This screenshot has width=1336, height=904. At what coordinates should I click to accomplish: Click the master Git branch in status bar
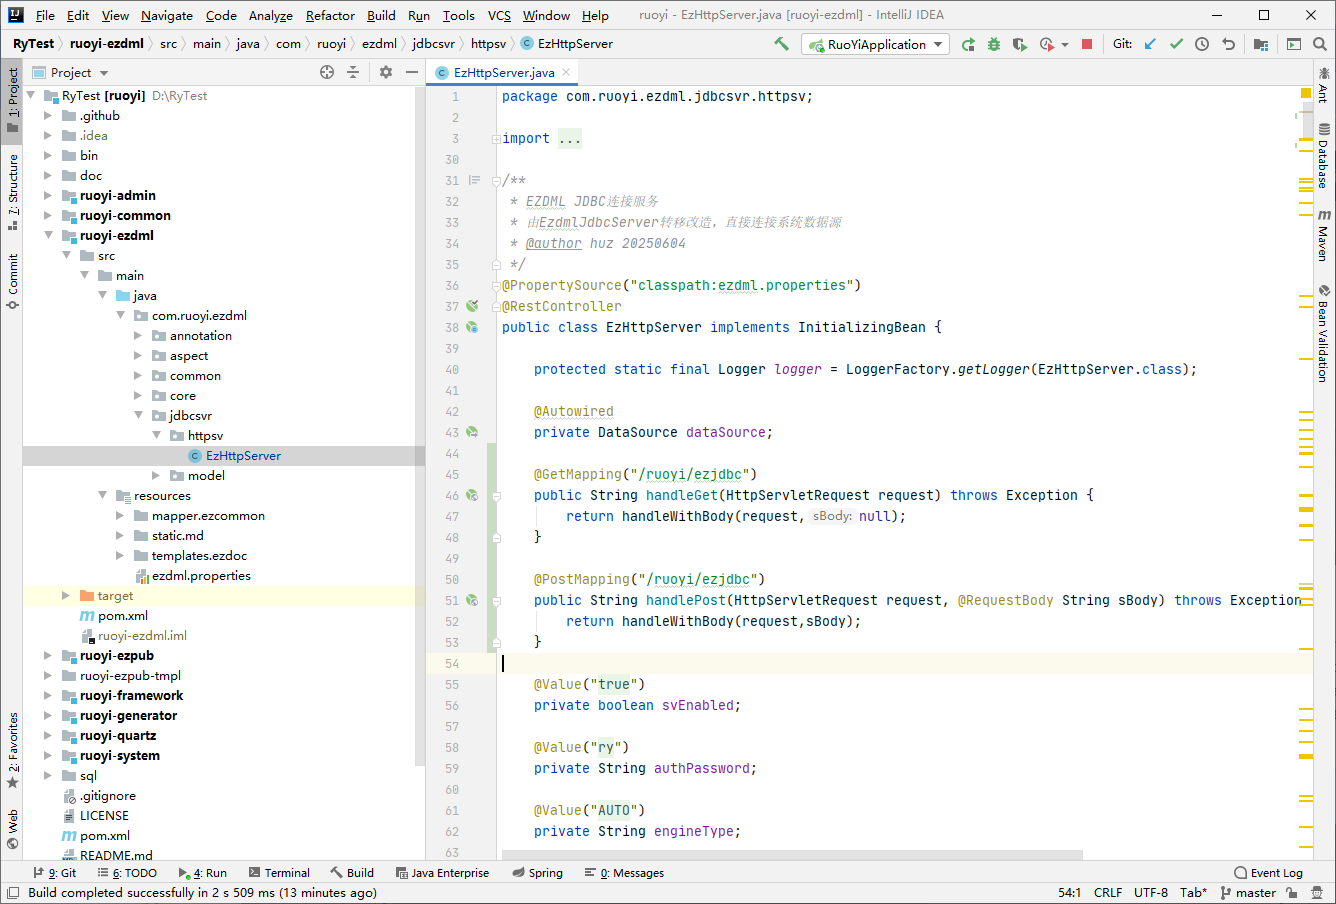pos(1255,893)
